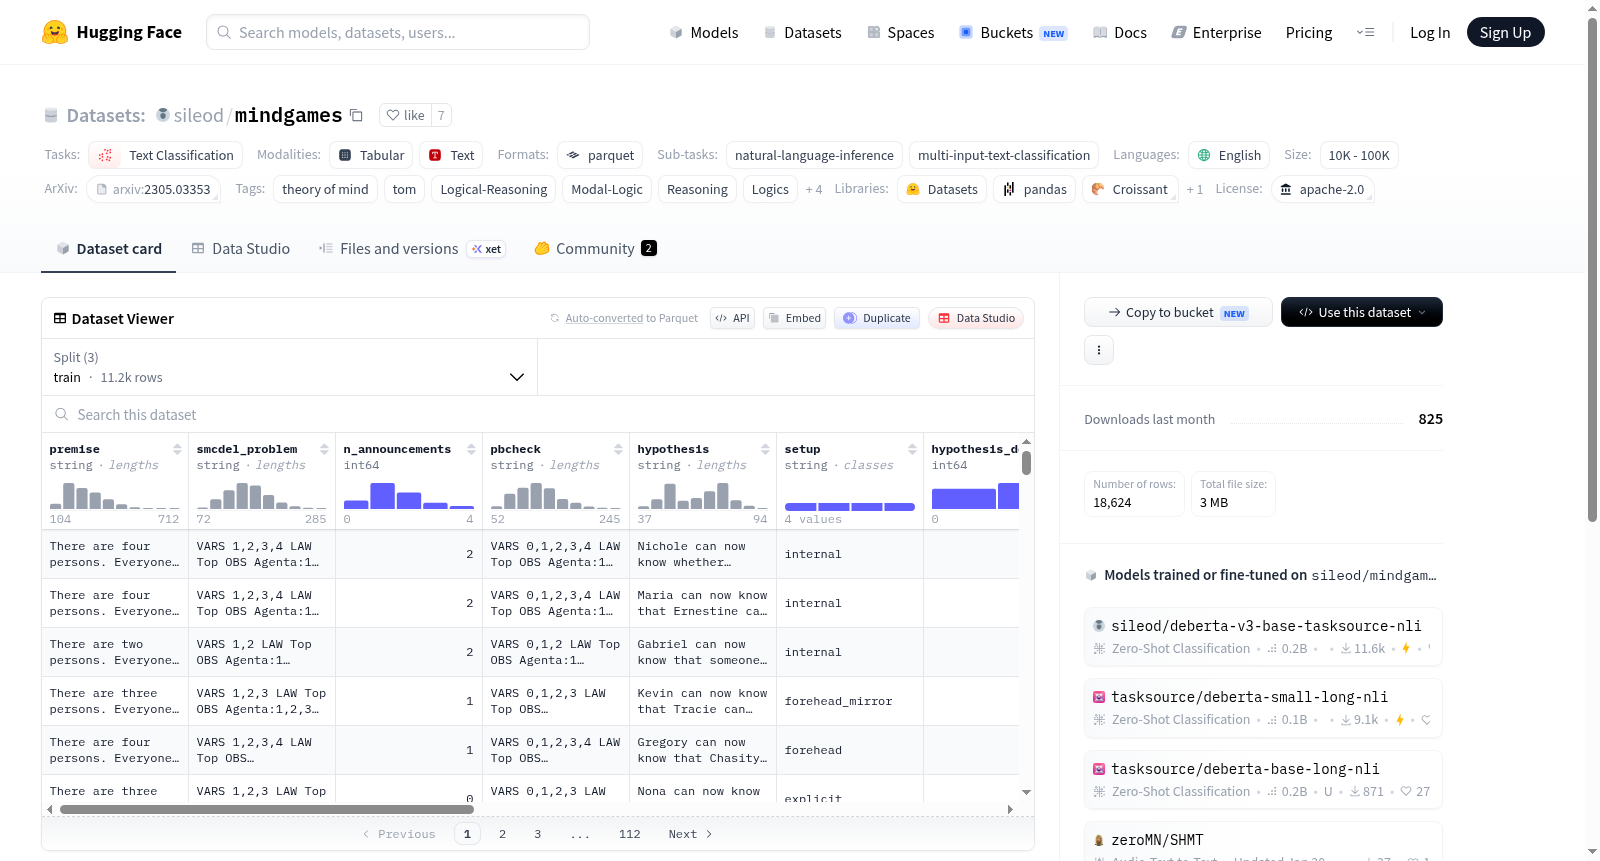The height and width of the screenshot is (861, 1600).
Task: Select the Text modality tag
Action: tap(451, 155)
